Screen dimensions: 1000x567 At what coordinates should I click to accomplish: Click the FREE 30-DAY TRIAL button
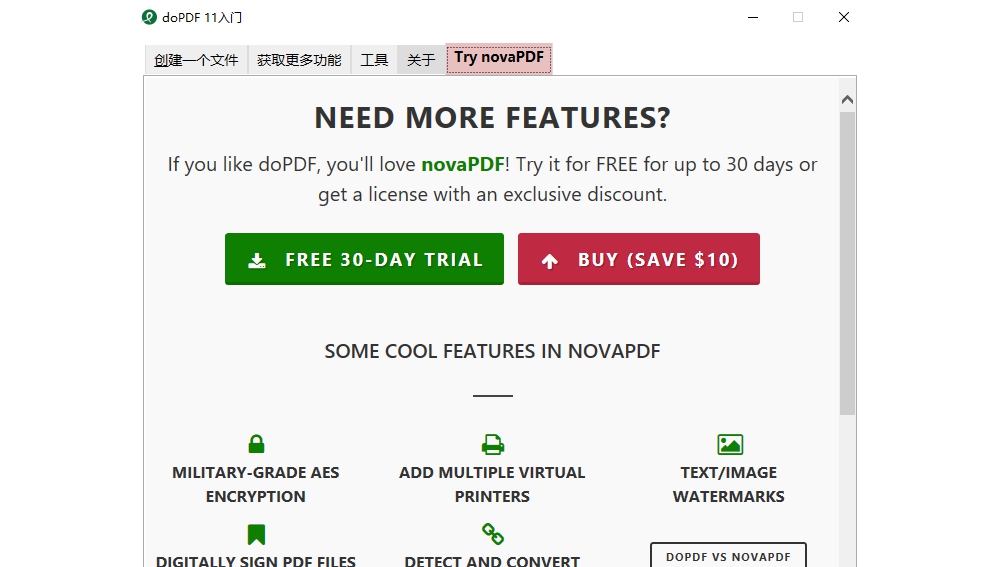point(364,259)
